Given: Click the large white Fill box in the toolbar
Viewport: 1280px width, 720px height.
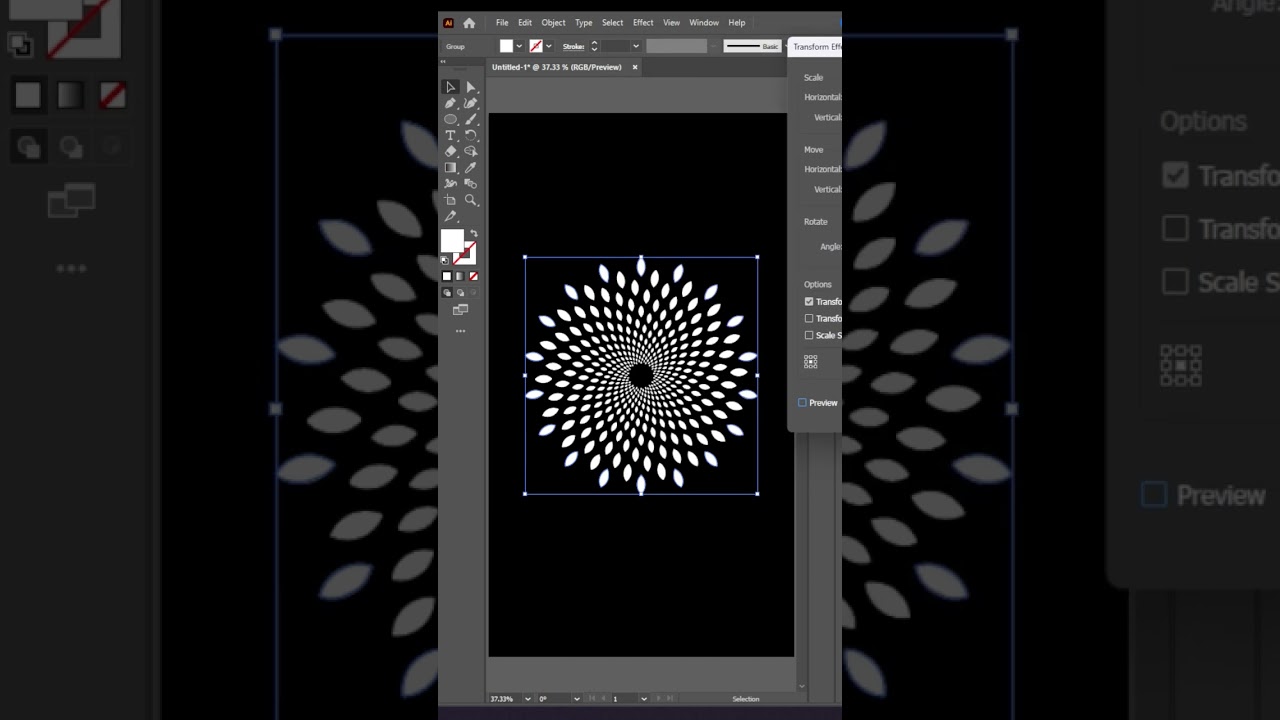Looking at the screenshot, I should pyautogui.click(x=452, y=241).
